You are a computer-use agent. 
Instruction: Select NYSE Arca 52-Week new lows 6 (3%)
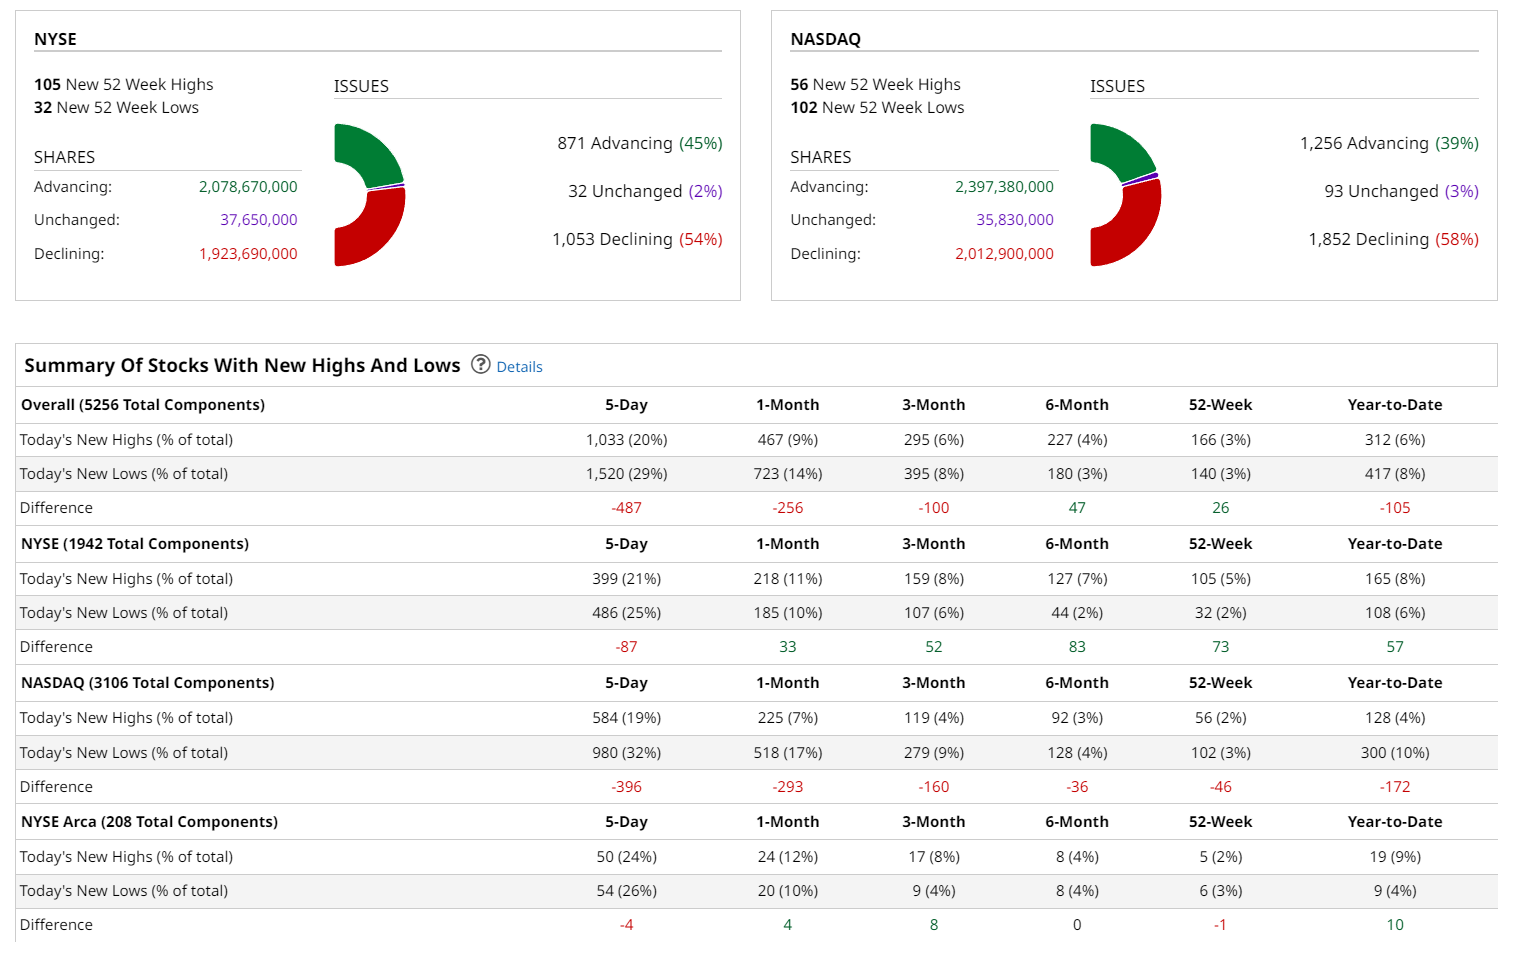click(1220, 891)
